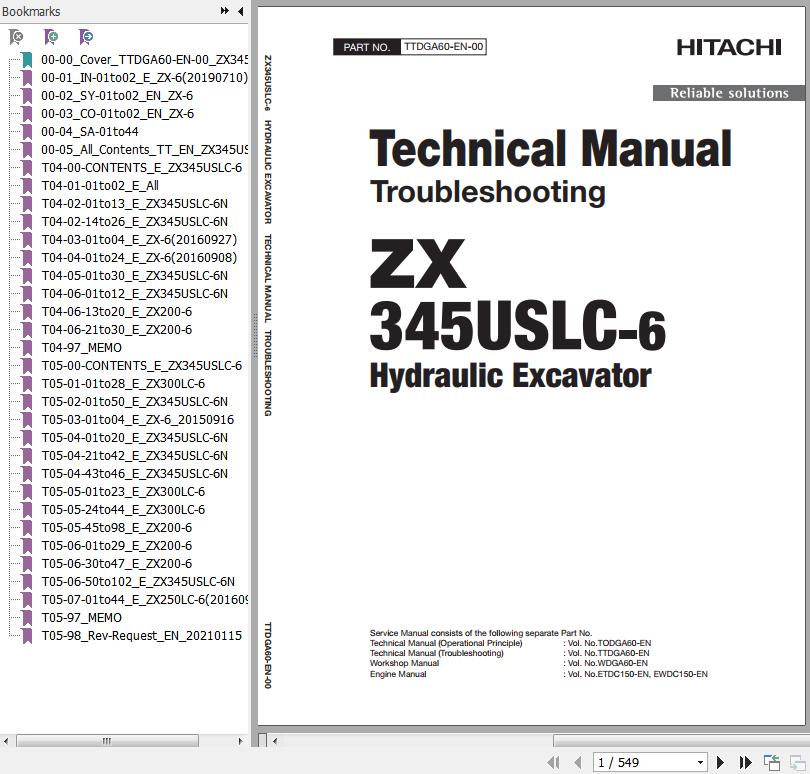
Task: Open bookmark 00-05_All_Contents_TT_EN
Action: click(x=144, y=150)
